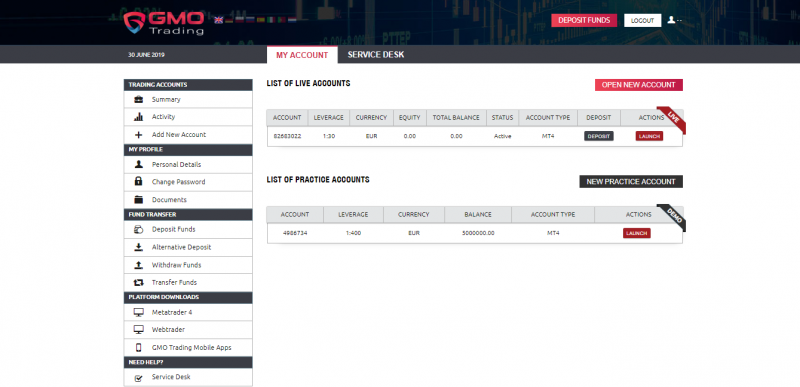Click List of Practice Accounts heading

click(x=318, y=180)
